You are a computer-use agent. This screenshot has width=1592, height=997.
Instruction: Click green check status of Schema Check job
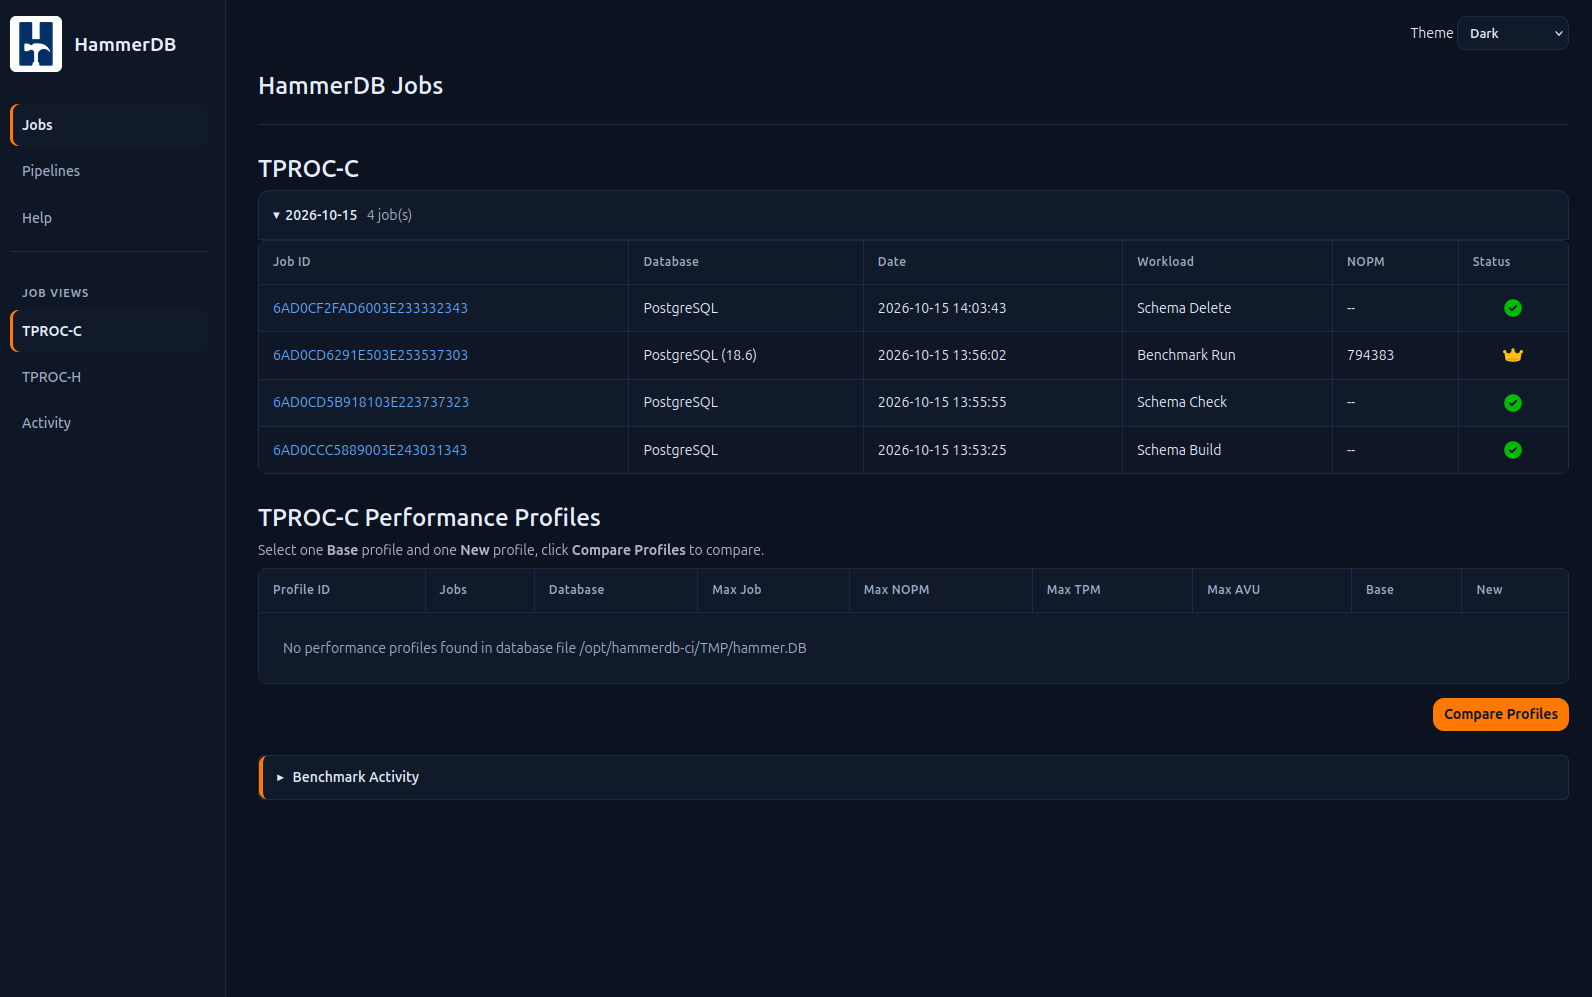click(x=1513, y=403)
